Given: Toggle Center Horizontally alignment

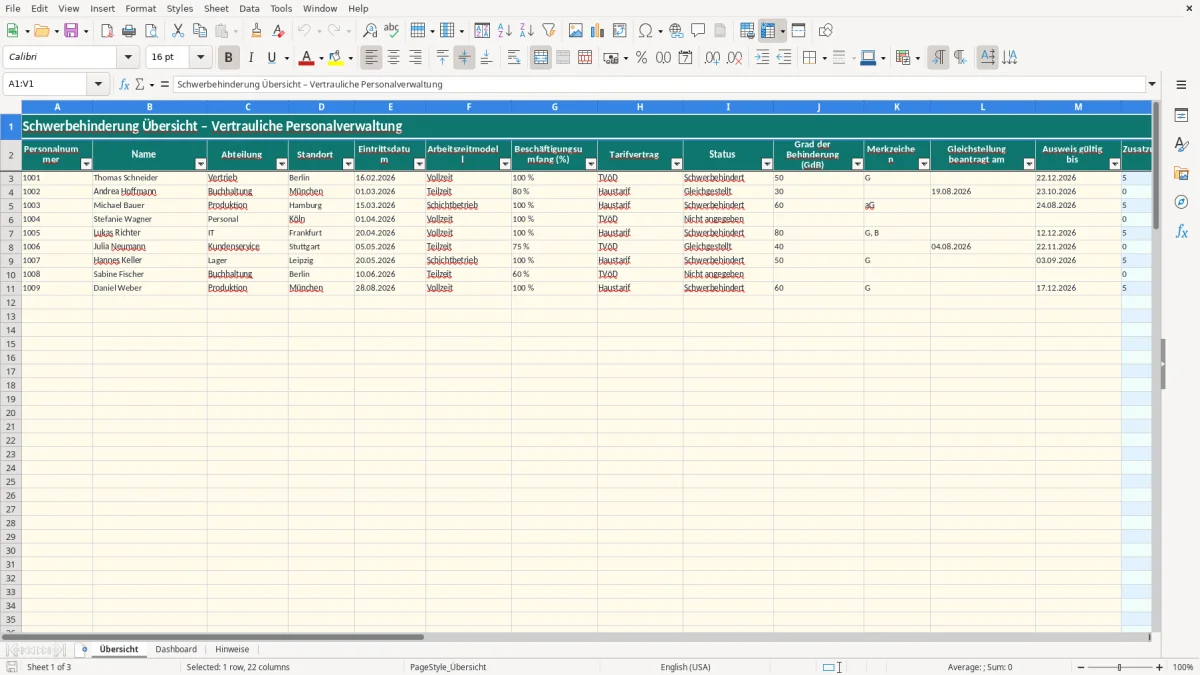Looking at the screenshot, I should pos(394,58).
